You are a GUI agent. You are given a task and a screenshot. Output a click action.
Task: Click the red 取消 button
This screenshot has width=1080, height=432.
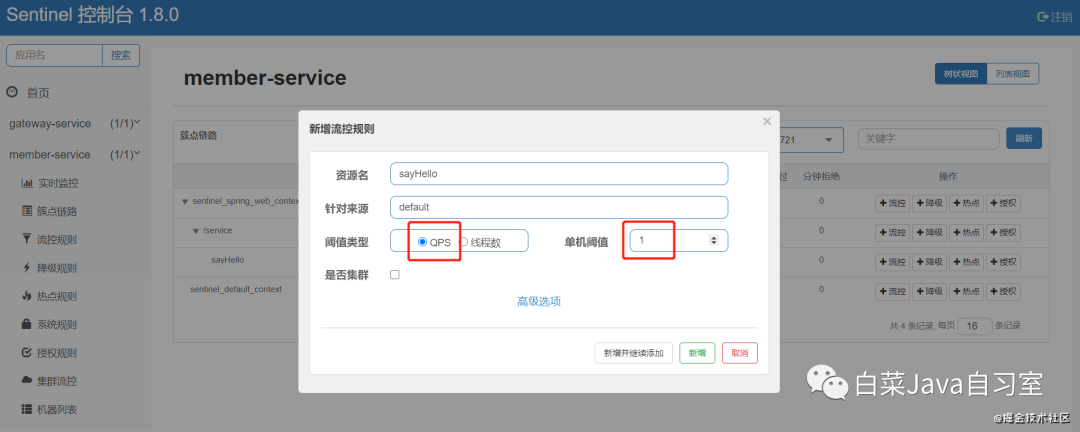[x=740, y=353]
